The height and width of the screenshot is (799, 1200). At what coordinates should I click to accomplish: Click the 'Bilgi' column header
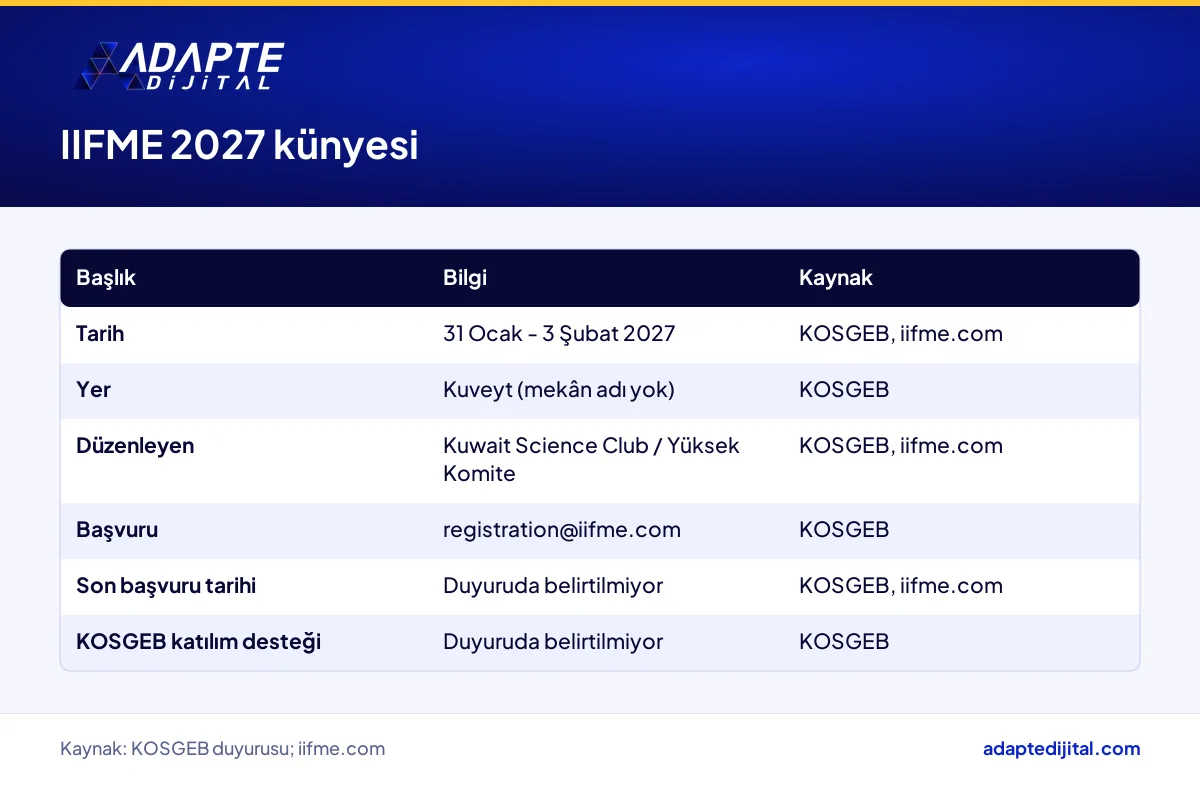coord(465,278)
